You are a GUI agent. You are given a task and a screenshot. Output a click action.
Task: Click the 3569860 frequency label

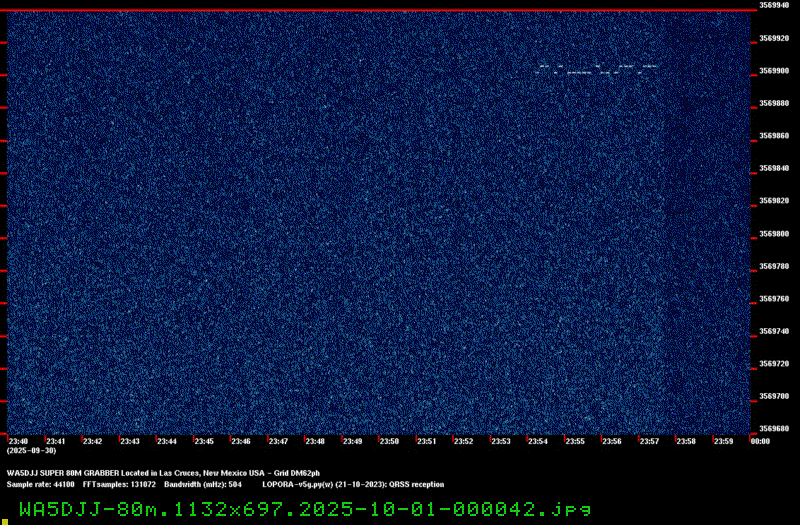tap(774, 136)
